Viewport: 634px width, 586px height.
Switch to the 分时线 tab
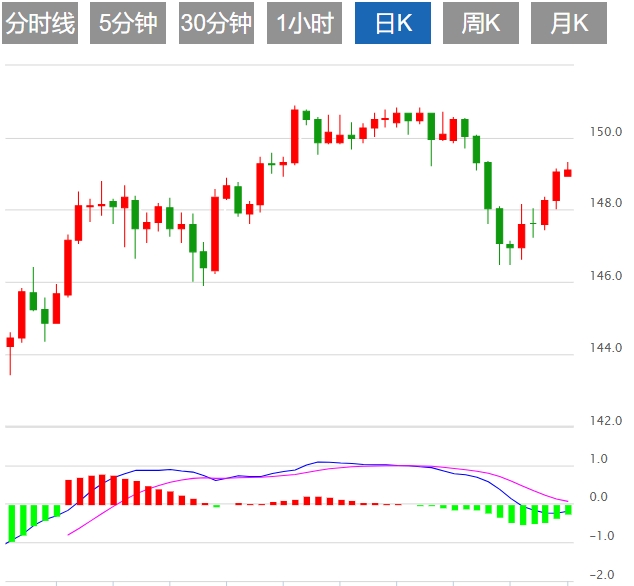[x=41, y=24]
